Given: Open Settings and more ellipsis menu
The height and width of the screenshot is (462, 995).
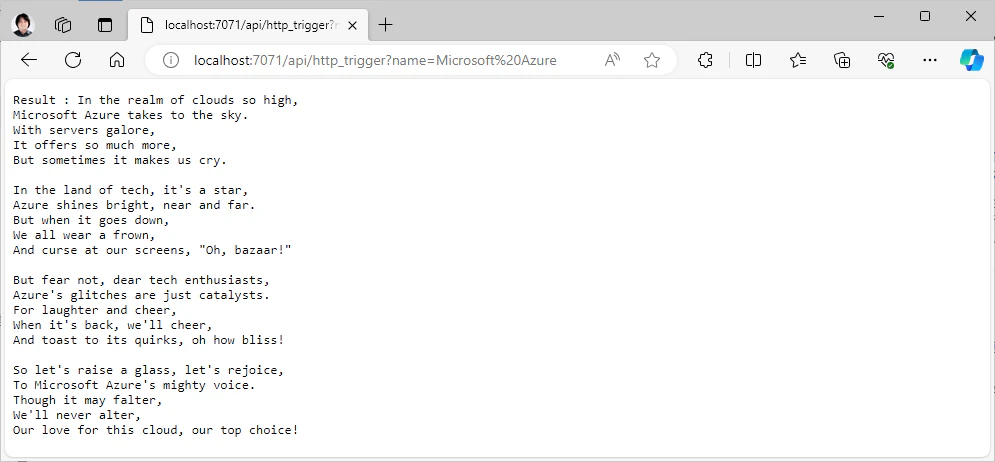Looking at the screenshot, I should [x=930, y=60].
